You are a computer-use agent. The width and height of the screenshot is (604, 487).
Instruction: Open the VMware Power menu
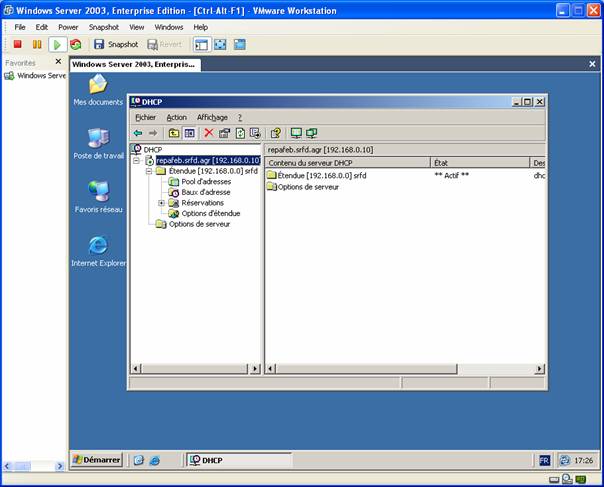pyautogui.click(x=68, y=27)
